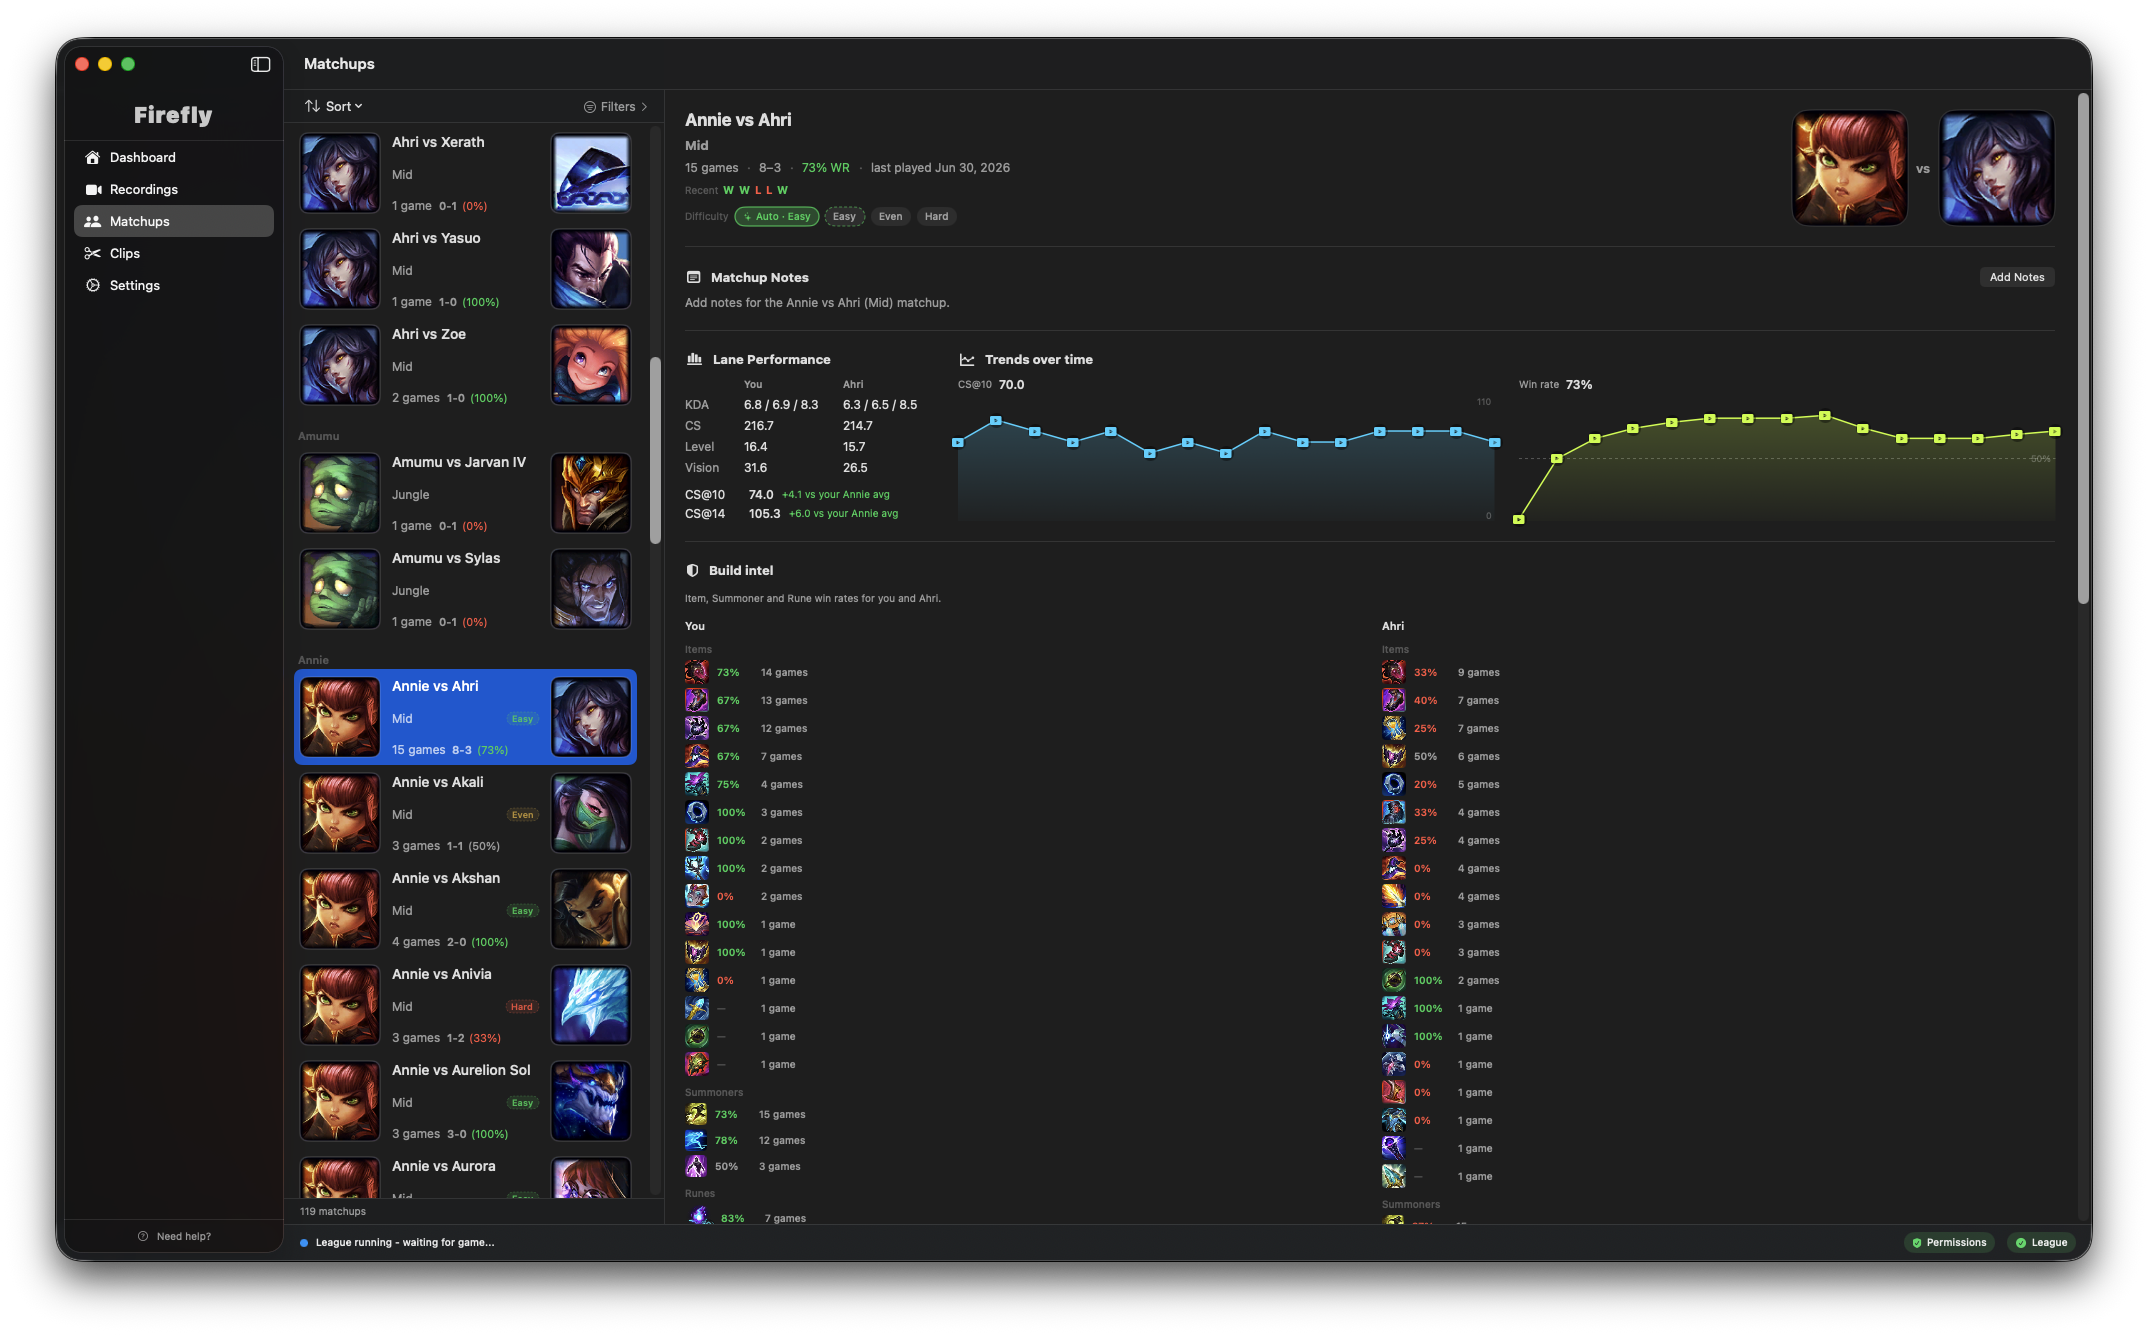Click the large Annie portrait in header
The height and width of the screenshot is (1335, 2148).
(x=1849, y=168)
